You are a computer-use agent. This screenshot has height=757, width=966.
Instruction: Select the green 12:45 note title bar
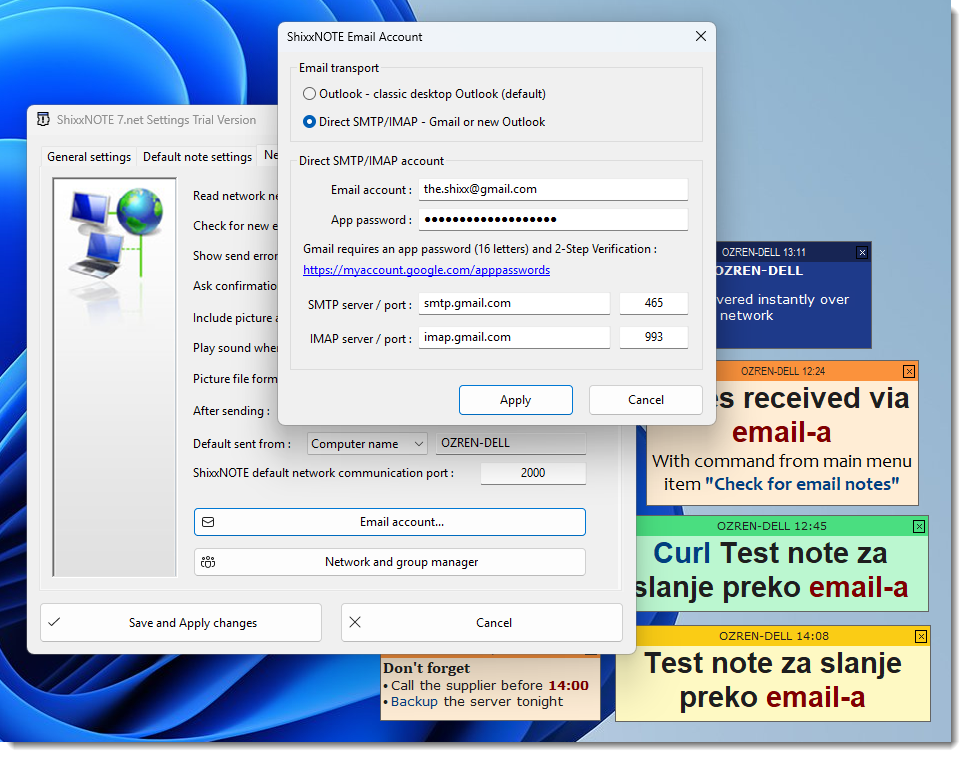781,527
